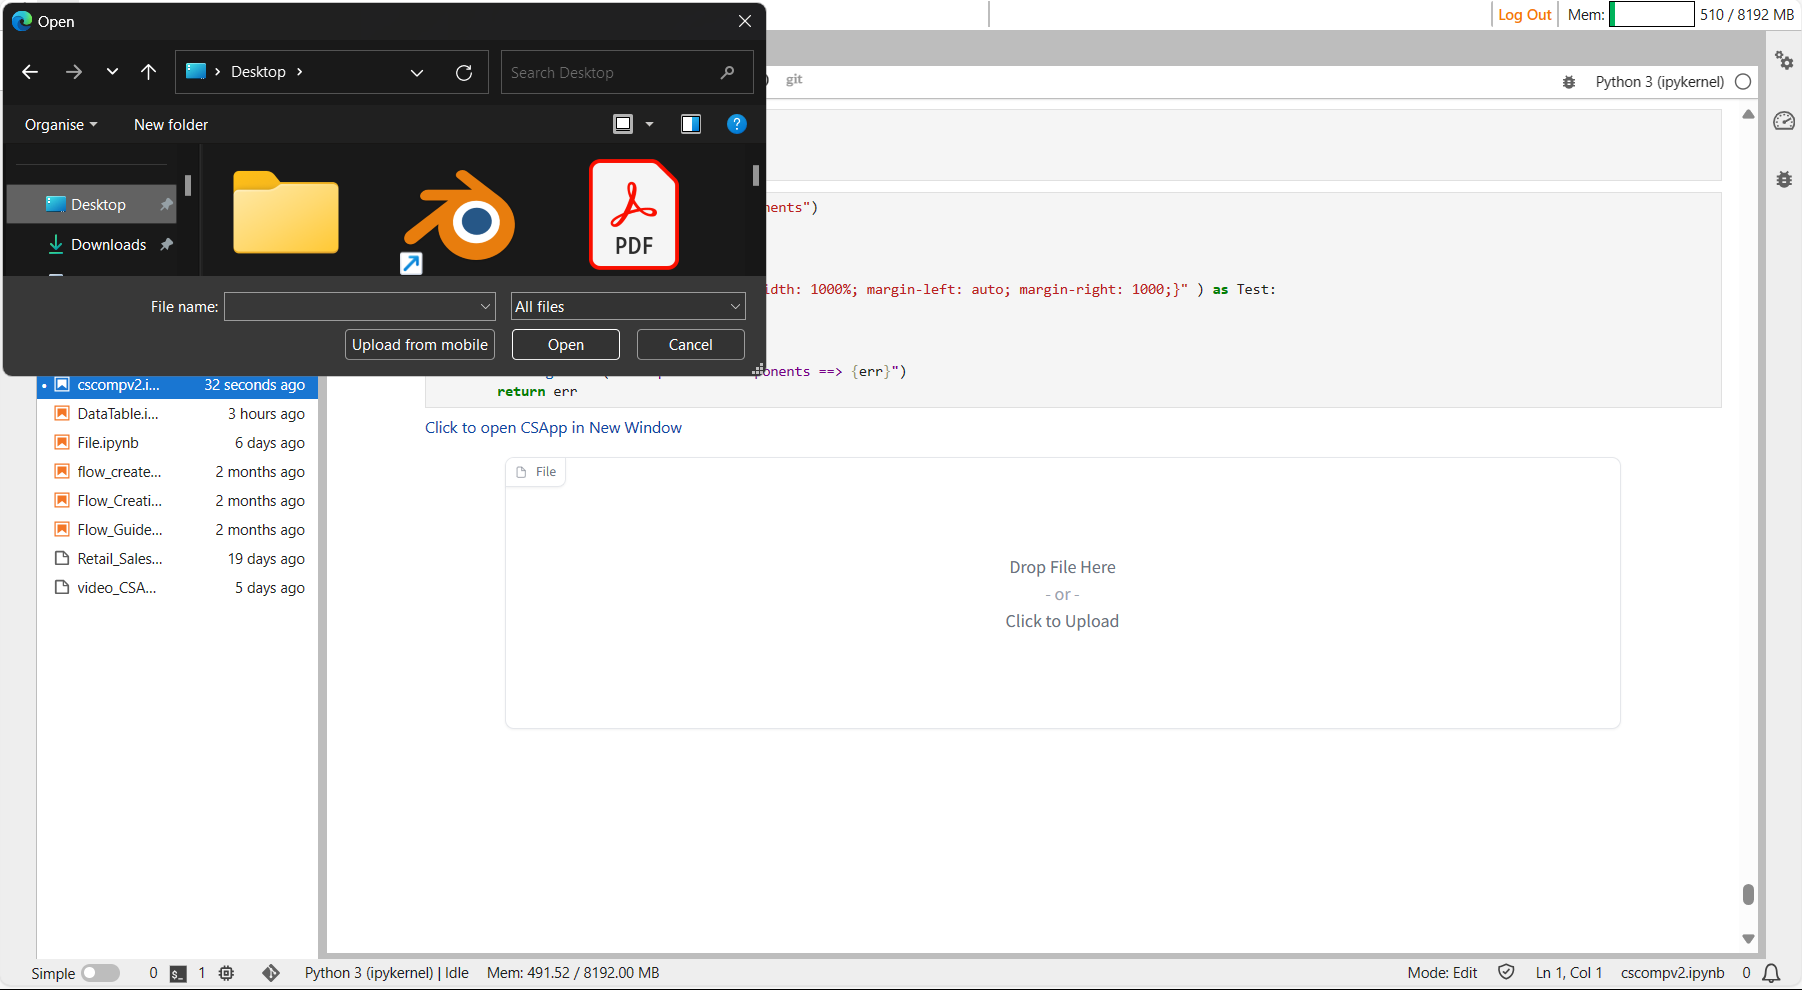Open DataTable notebook in file list
This screenshot has height=990, width=1802.
(178, 414)
